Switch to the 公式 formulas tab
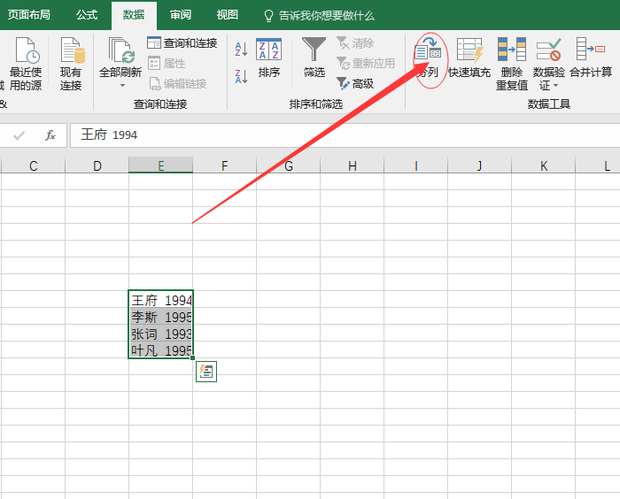Image resolution: width=620 pixels, height=499 pixels. tap(87, 15)
